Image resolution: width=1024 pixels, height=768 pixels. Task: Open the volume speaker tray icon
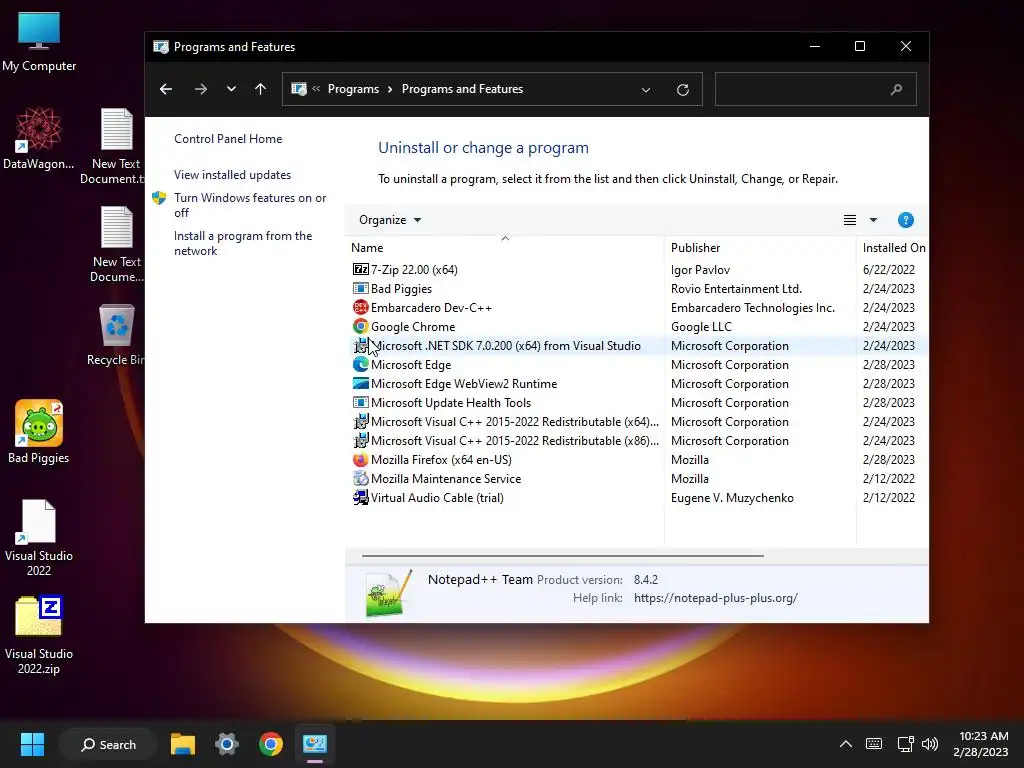pyautogui.click(x=929, y=744)
